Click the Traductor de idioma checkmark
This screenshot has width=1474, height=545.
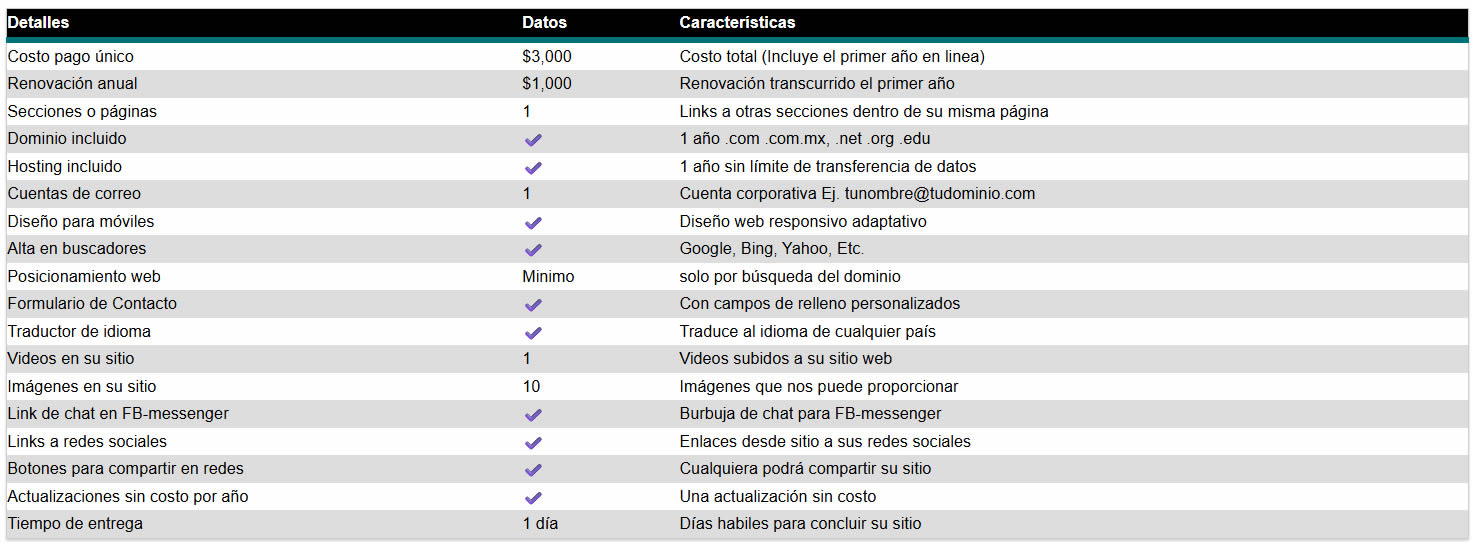click(x=533, y=332)
